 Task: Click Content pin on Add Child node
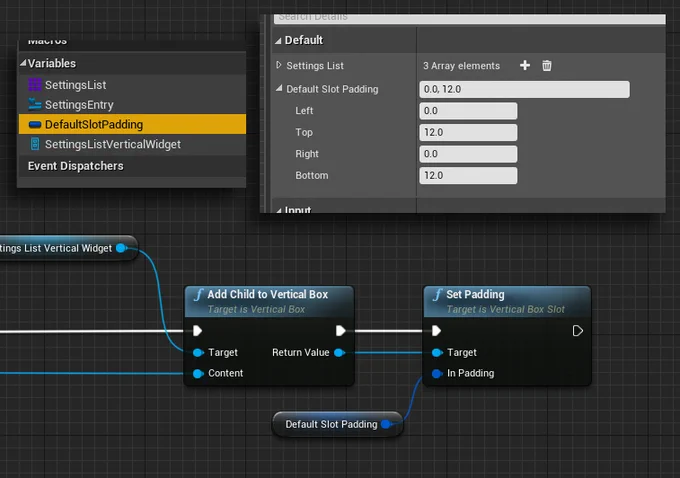pos(198,373)
